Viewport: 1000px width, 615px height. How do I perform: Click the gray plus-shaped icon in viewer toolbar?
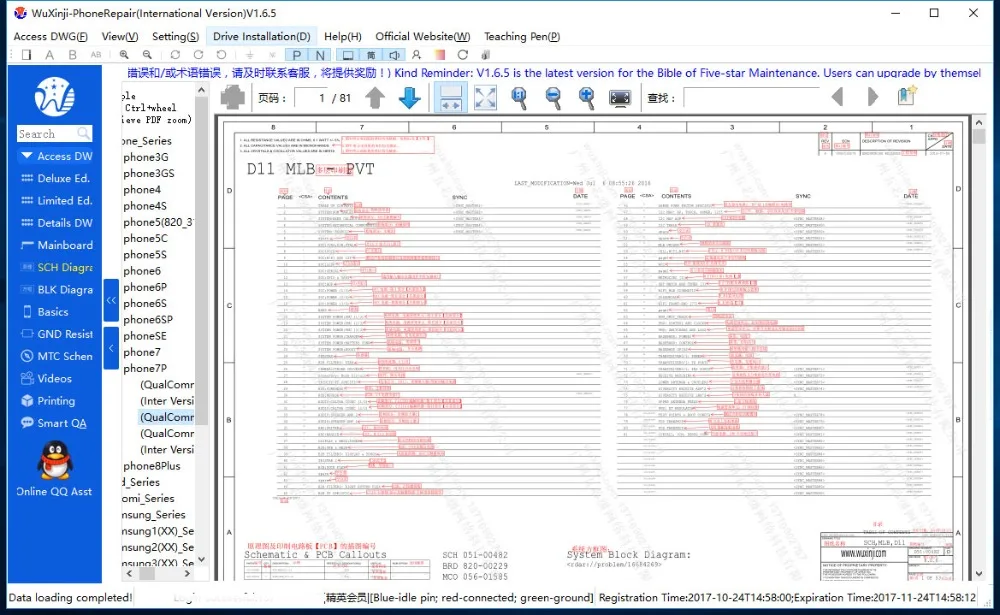coord(232,98)
